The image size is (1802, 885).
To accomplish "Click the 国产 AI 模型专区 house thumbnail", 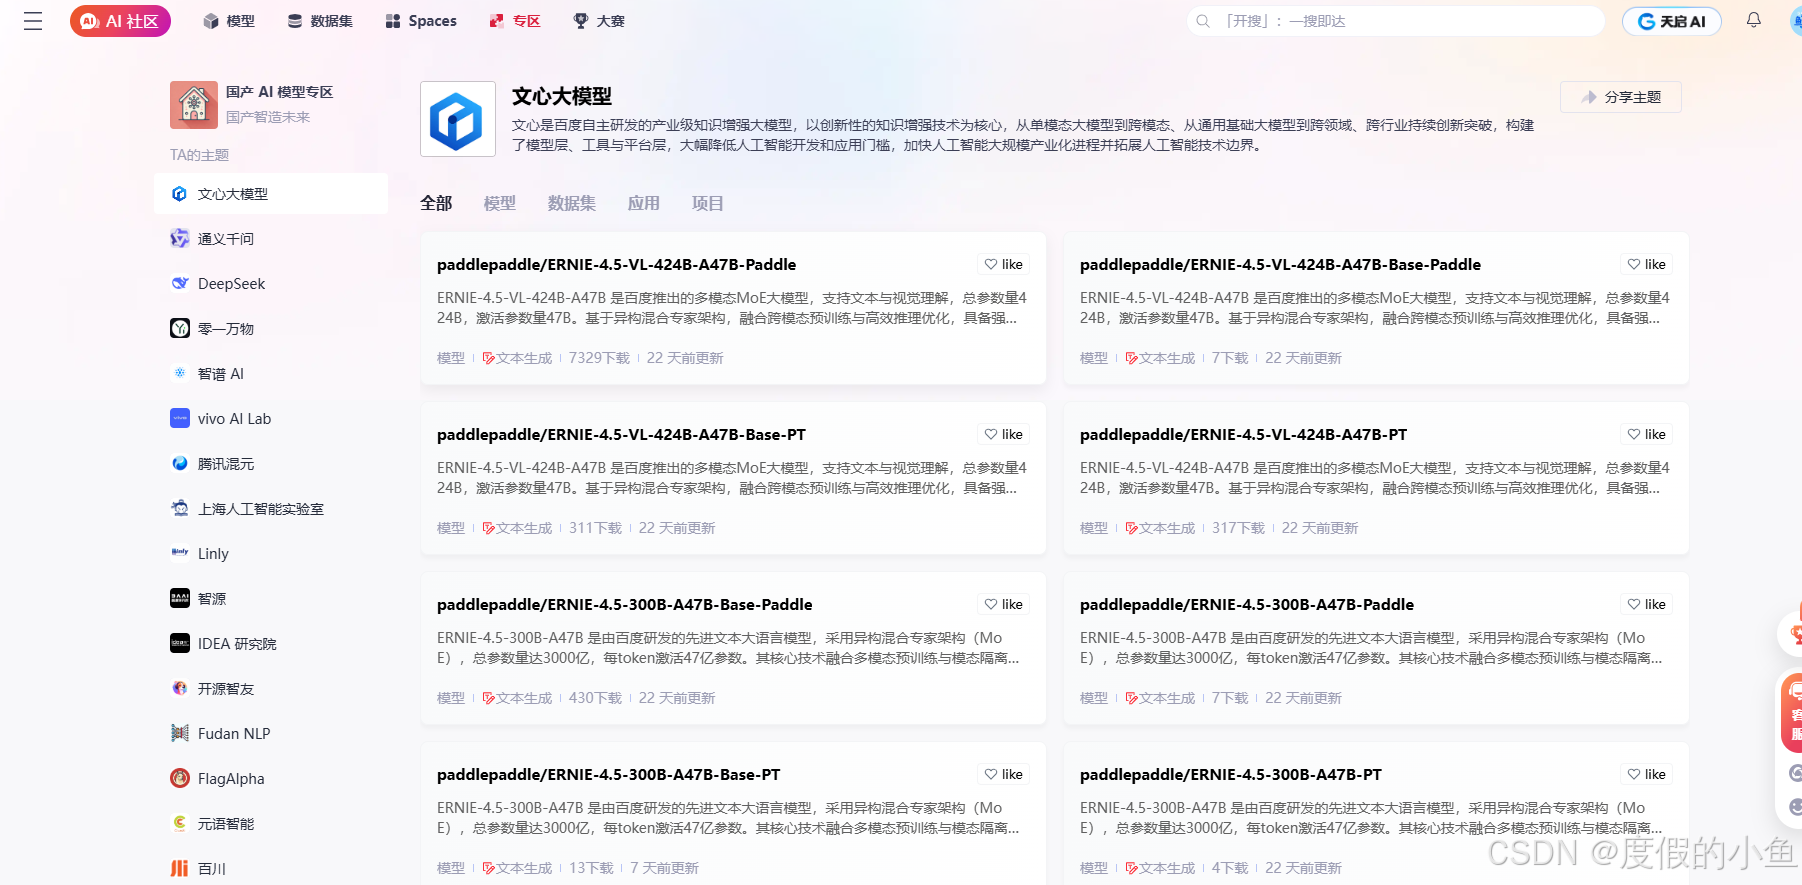I will (x=194, y=105).
